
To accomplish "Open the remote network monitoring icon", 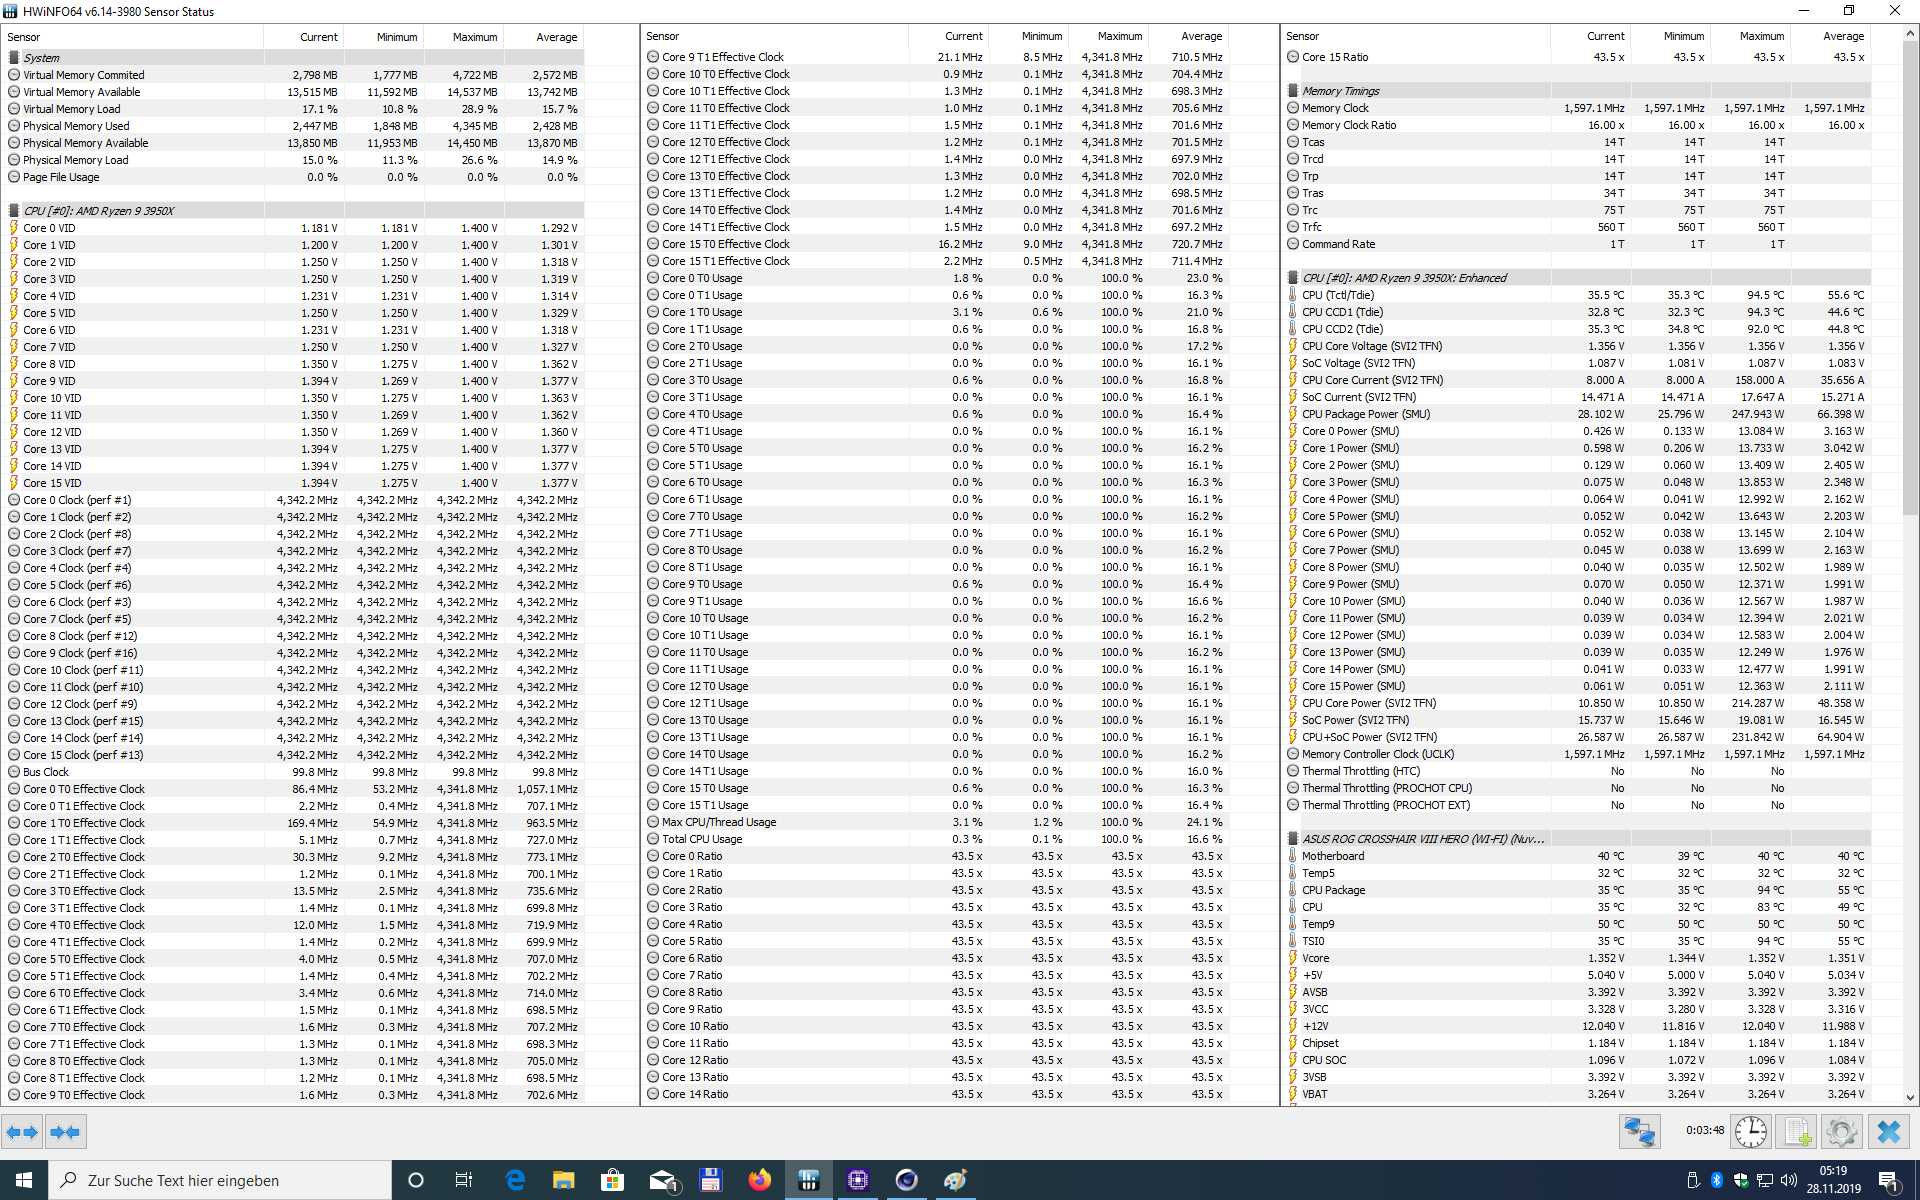I will pyautogui.click(x=1640, y=1132).
